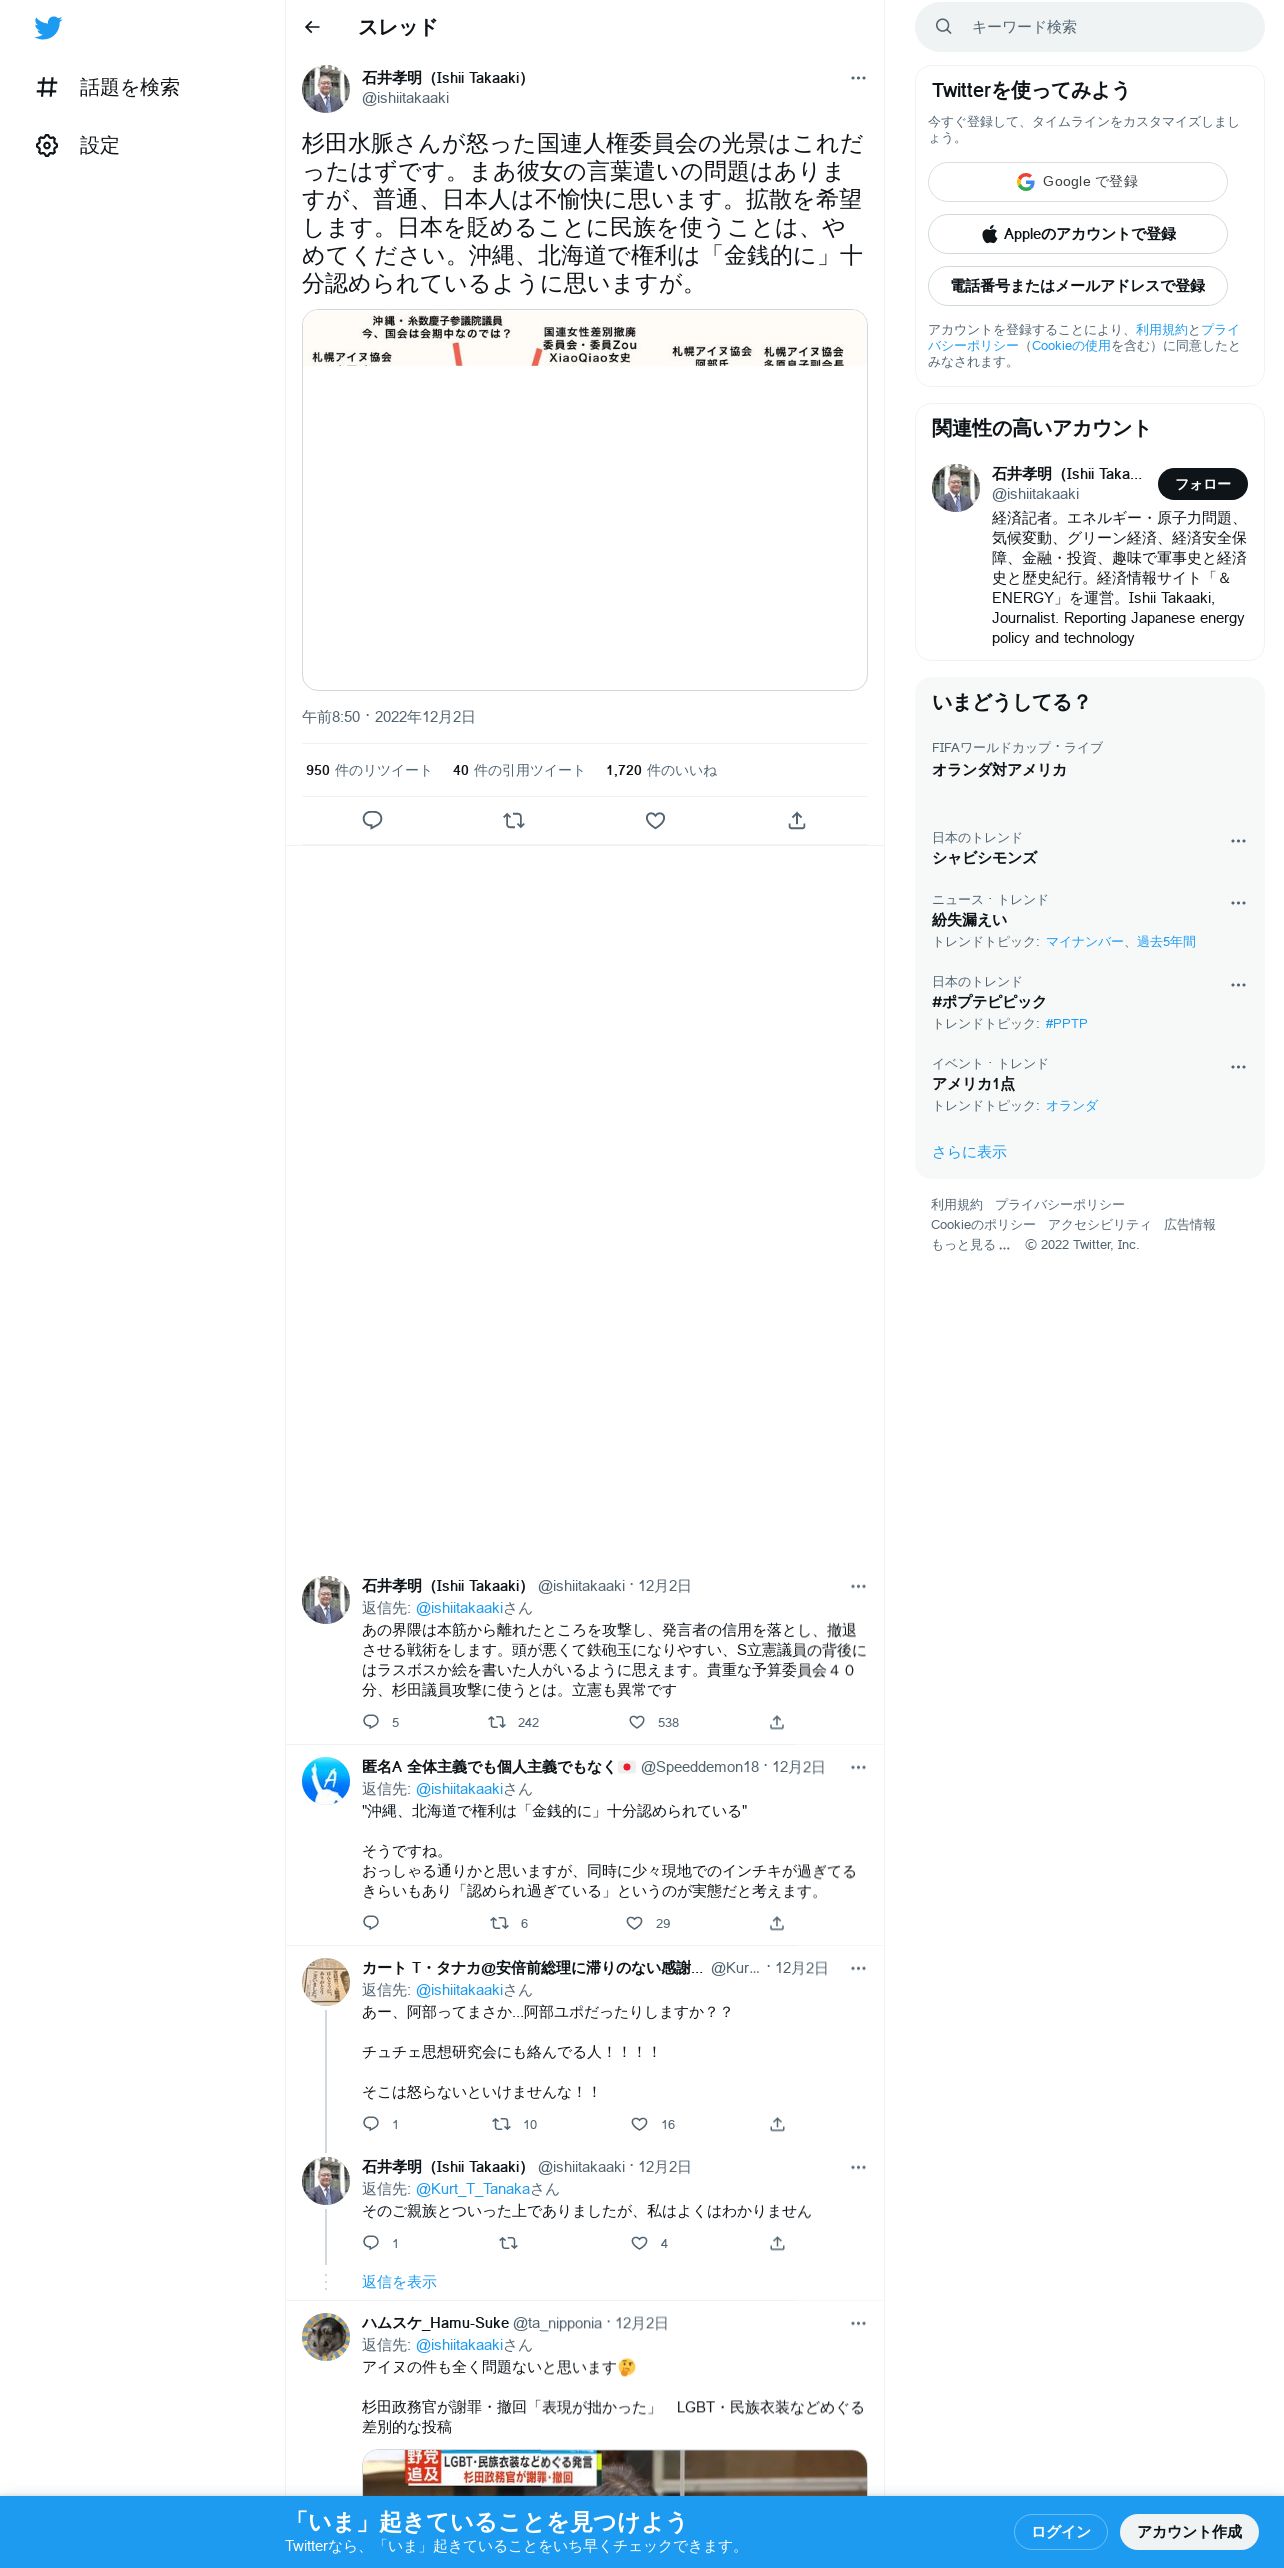Click アカウント作成 in bottom bar
Viewport: 1284px width, 2568px height.
click(1189, 2531)
